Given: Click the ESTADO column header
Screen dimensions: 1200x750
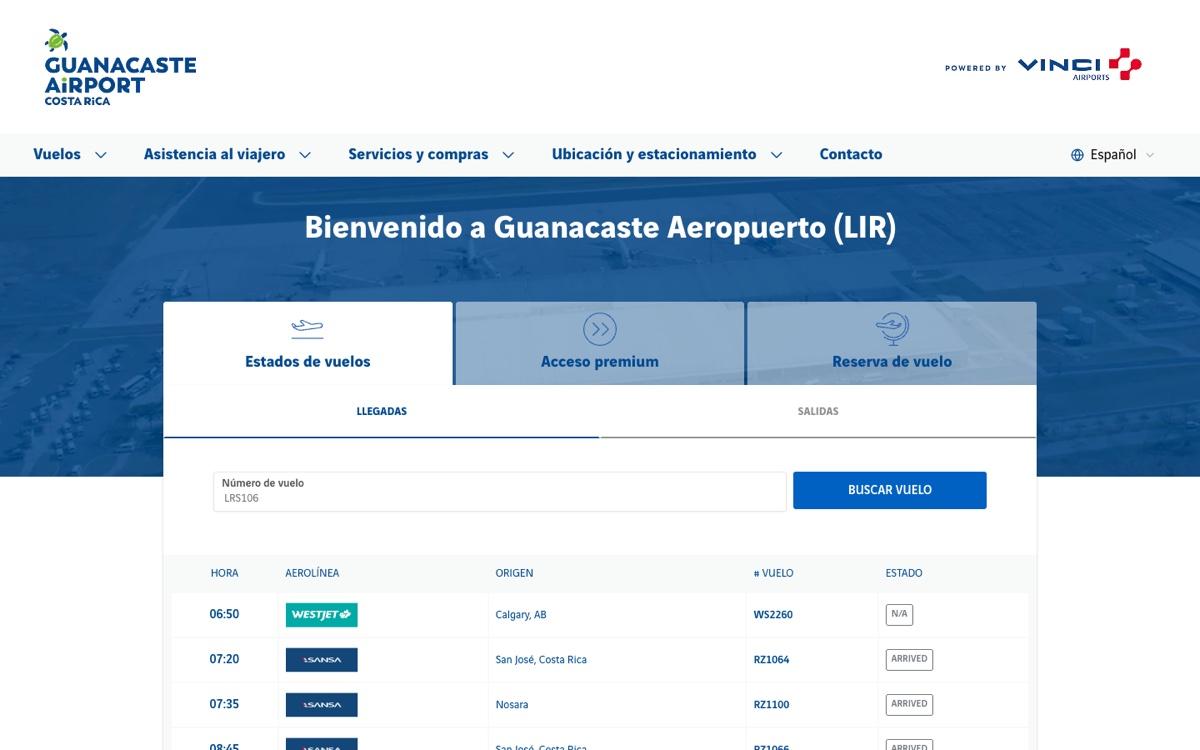Looking at the screenshot, I should (x=904, y=573).
